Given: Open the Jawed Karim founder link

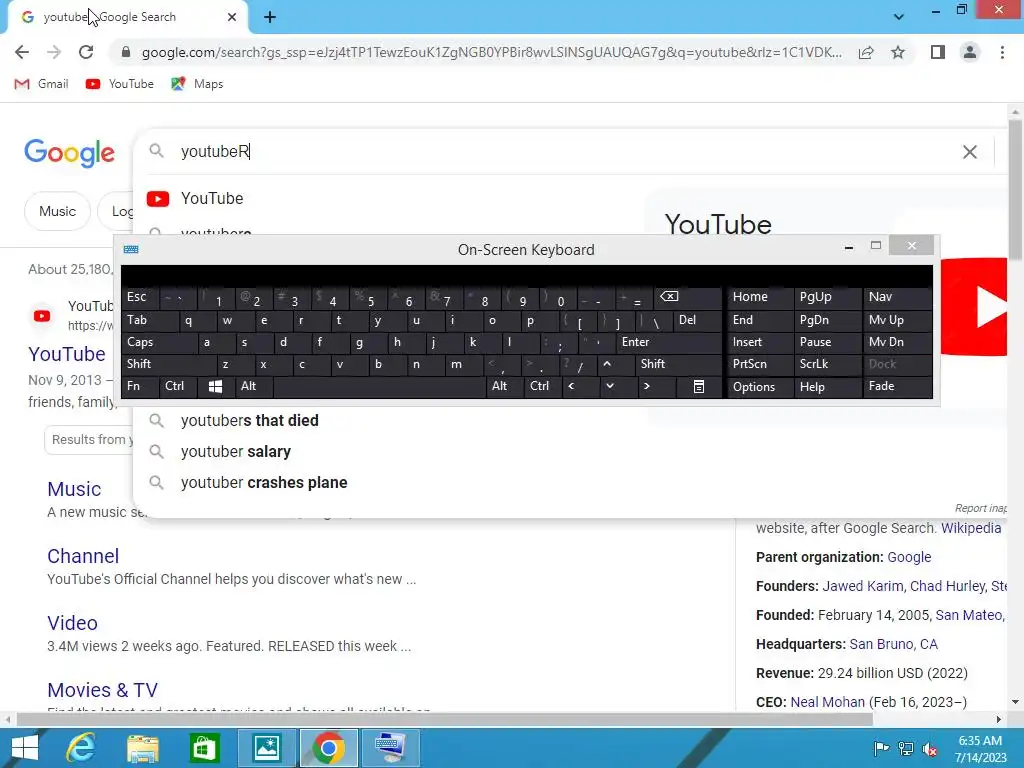Looking at the screenshot, I should pyautogui.click(x=863, y=586).
